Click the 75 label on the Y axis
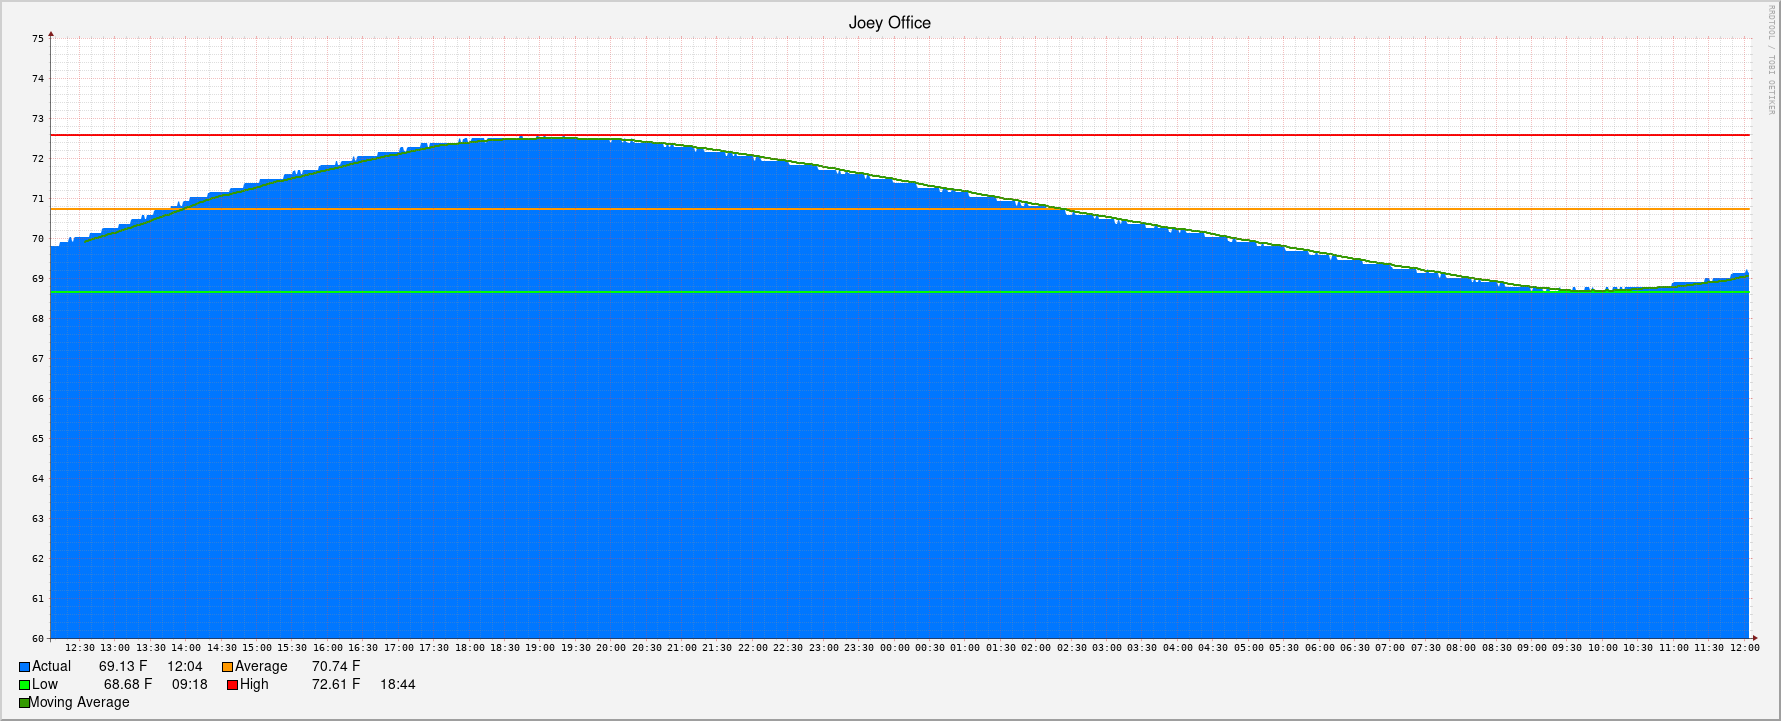 [x=38, y=39]
